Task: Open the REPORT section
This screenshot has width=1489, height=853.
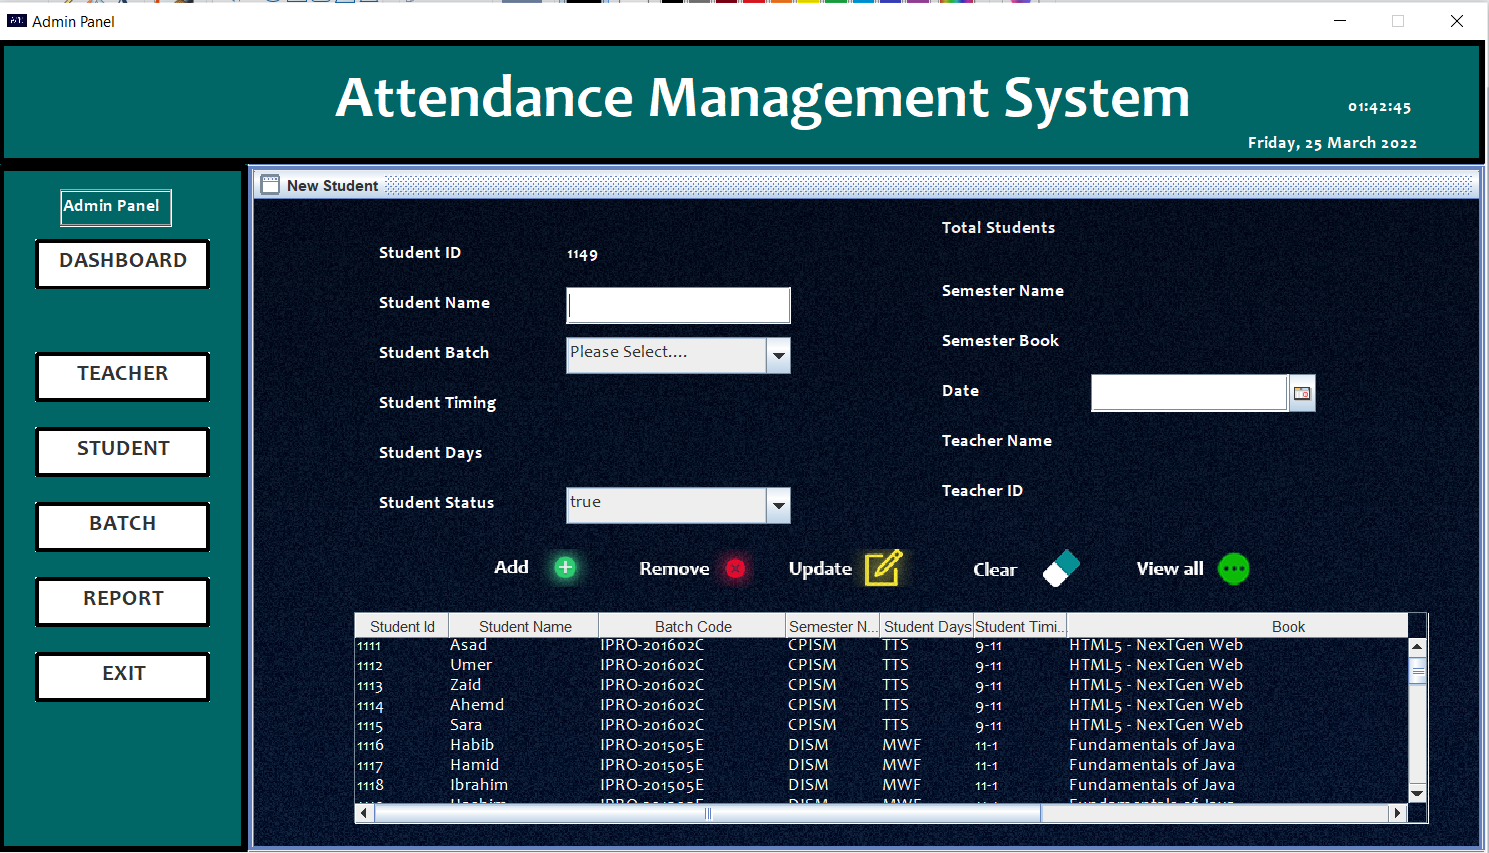Action: pyautogui.click(x=123, y=601)
